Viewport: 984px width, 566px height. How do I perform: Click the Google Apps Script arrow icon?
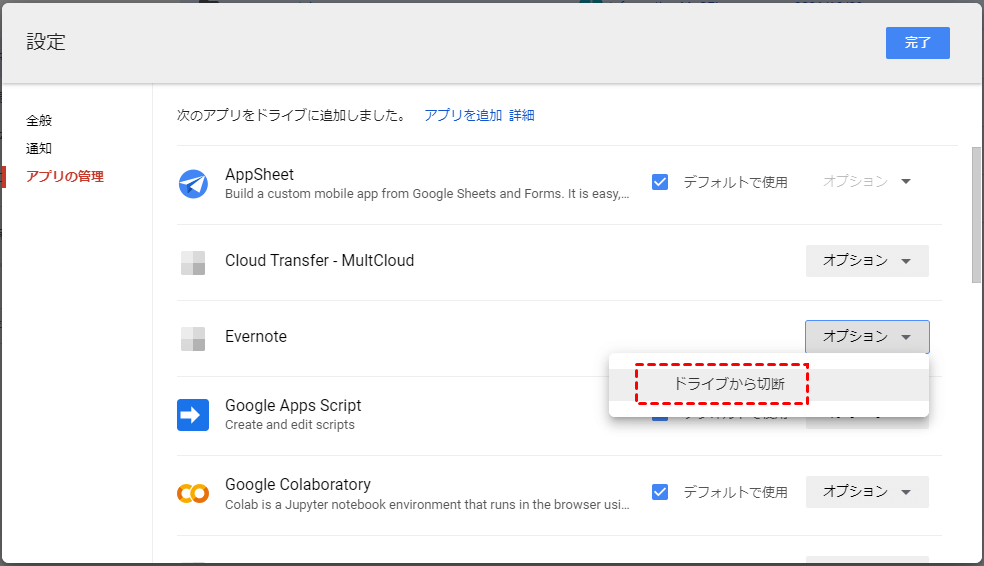(x=193, y=415)
